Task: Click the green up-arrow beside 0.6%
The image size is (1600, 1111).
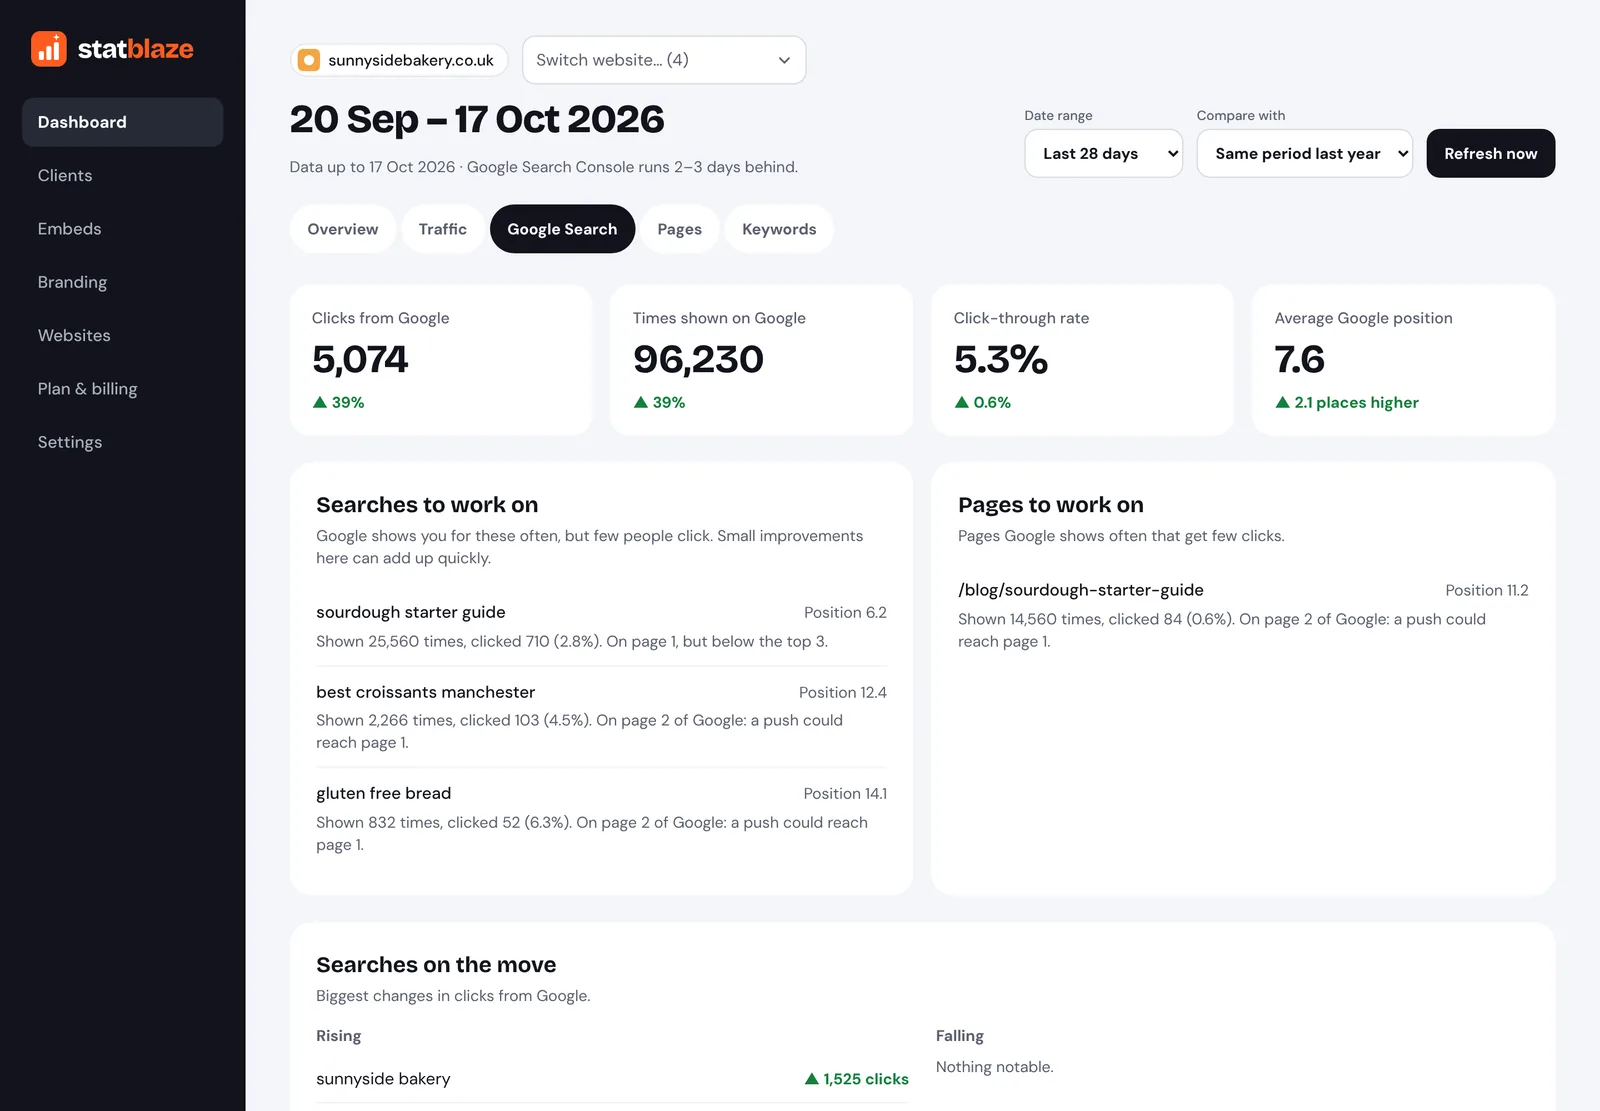Action: pyautogui.click(x=962, y=402)
